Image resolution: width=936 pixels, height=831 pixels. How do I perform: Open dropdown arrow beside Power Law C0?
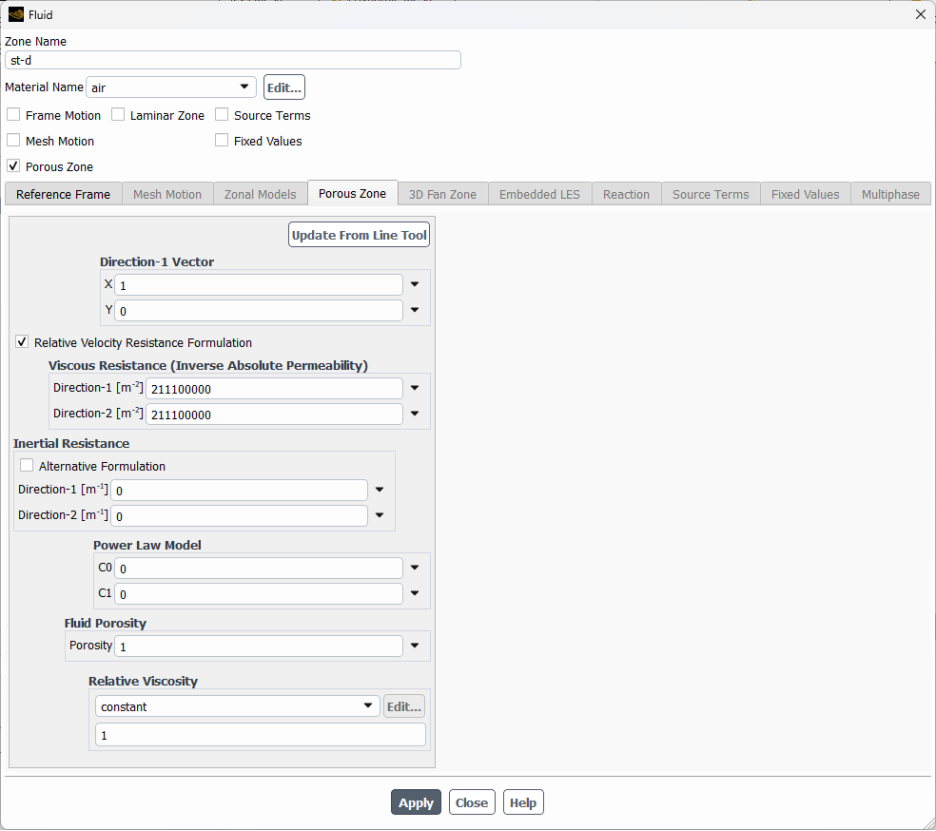coord(415,568)
